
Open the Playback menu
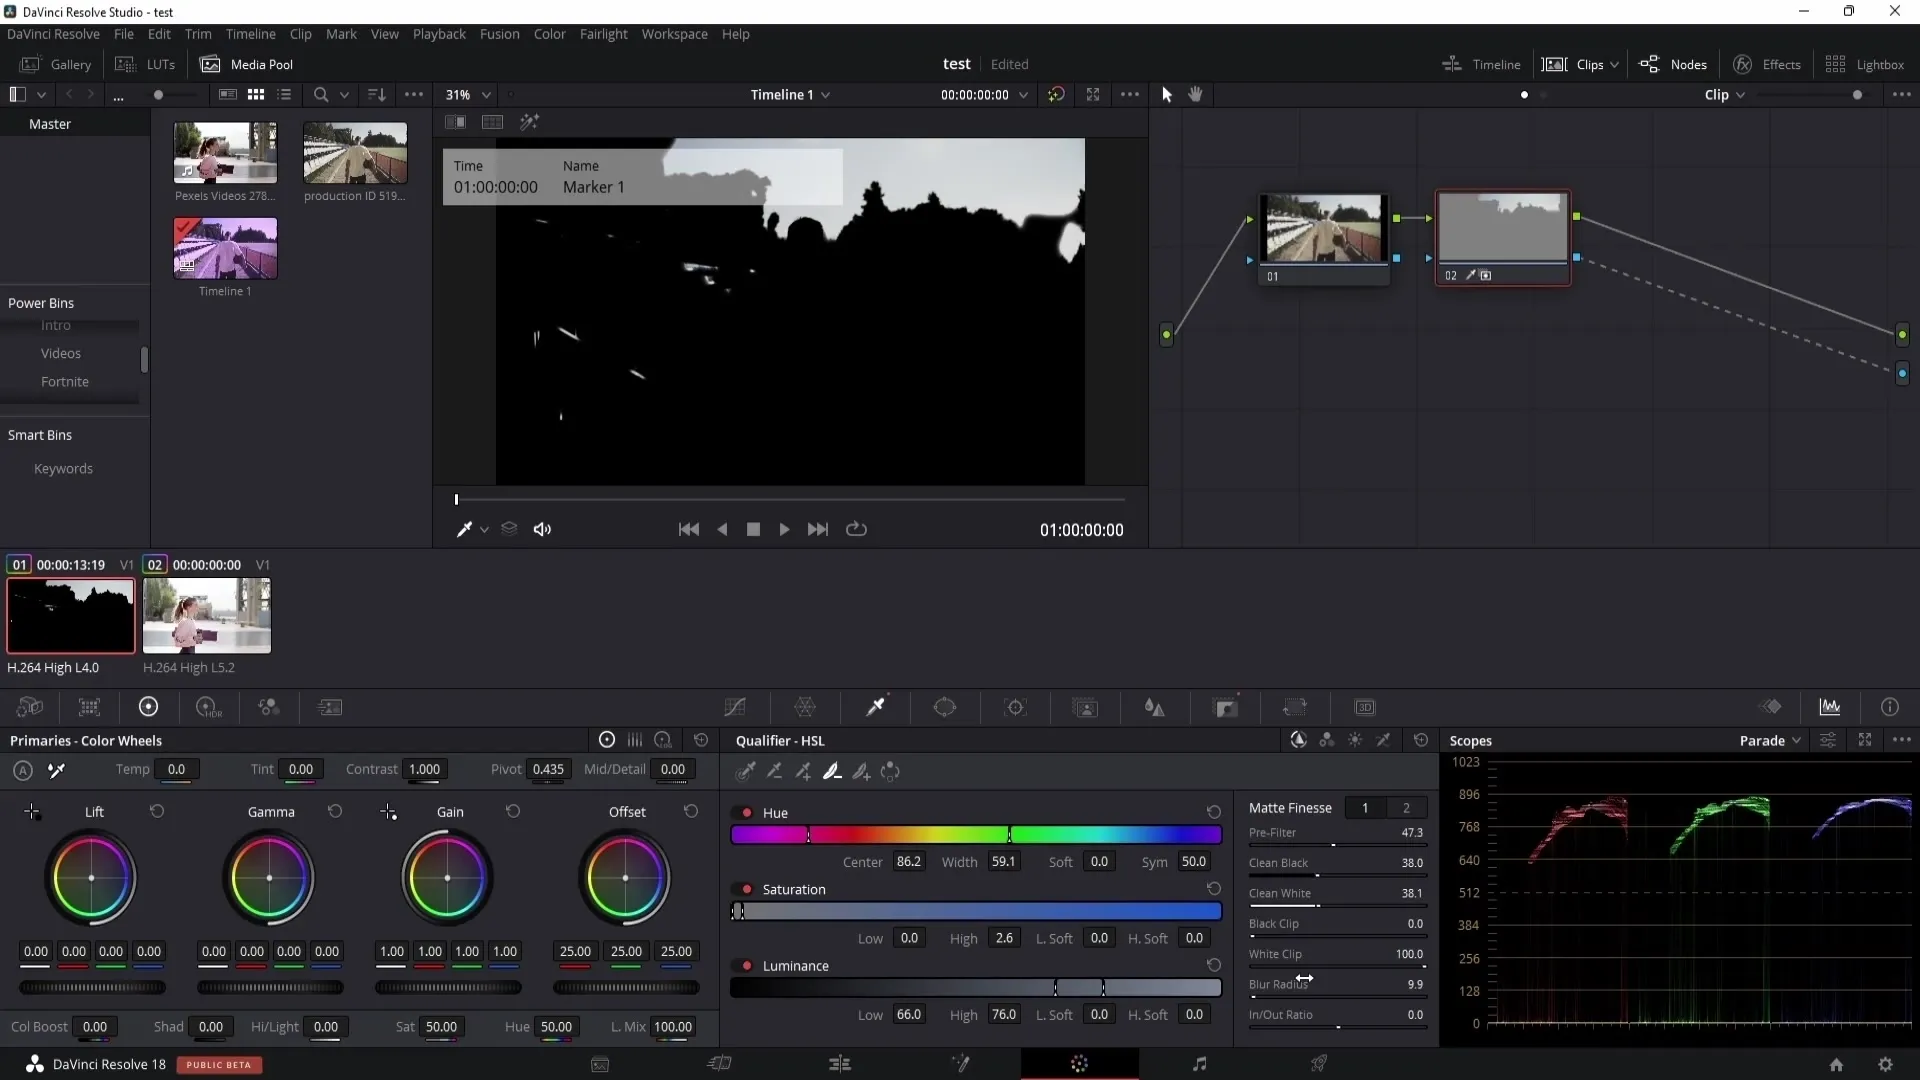[439, 34]
